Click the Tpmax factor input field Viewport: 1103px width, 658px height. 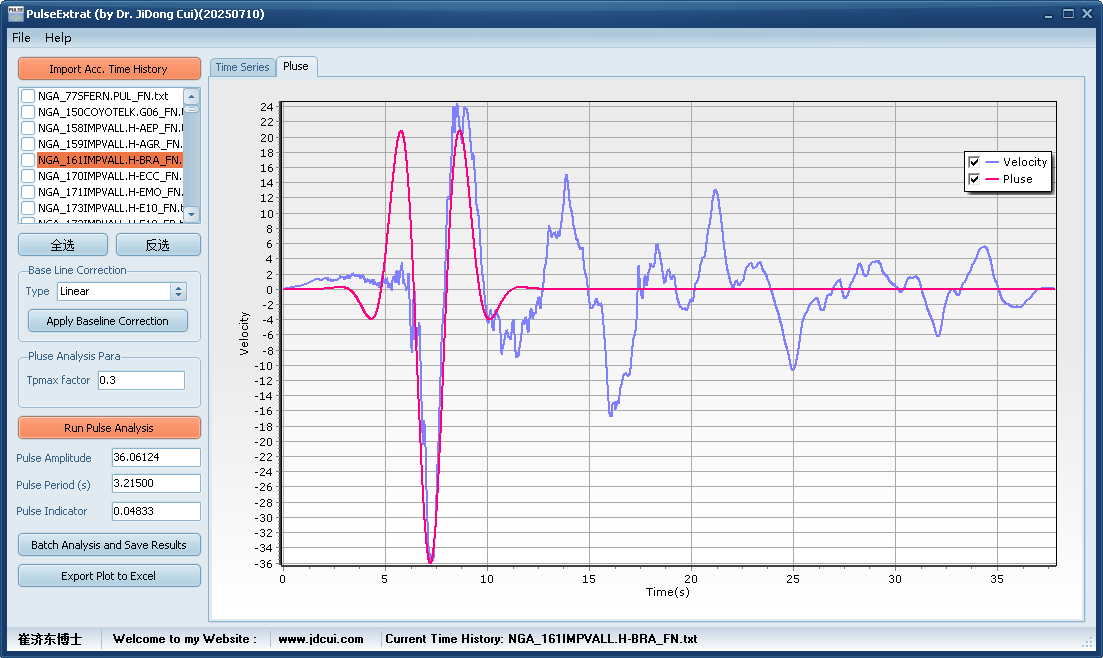pyautogui.click(x=141, y=380)
